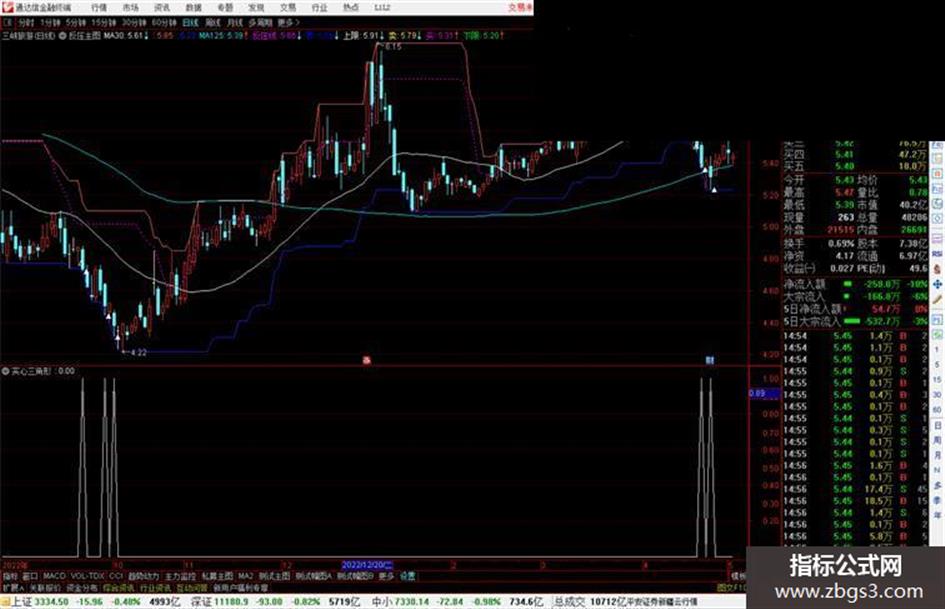Open the 发现 menu
Image resolution: width=945 pixels, height=609 pixels.
coord(256,7)
